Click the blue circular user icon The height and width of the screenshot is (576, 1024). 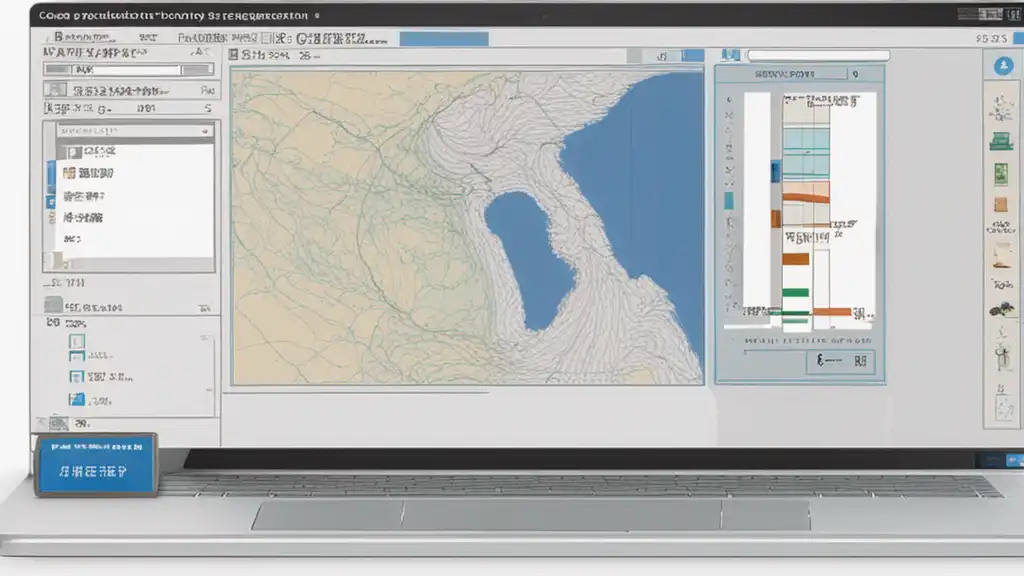[1004, 65]
